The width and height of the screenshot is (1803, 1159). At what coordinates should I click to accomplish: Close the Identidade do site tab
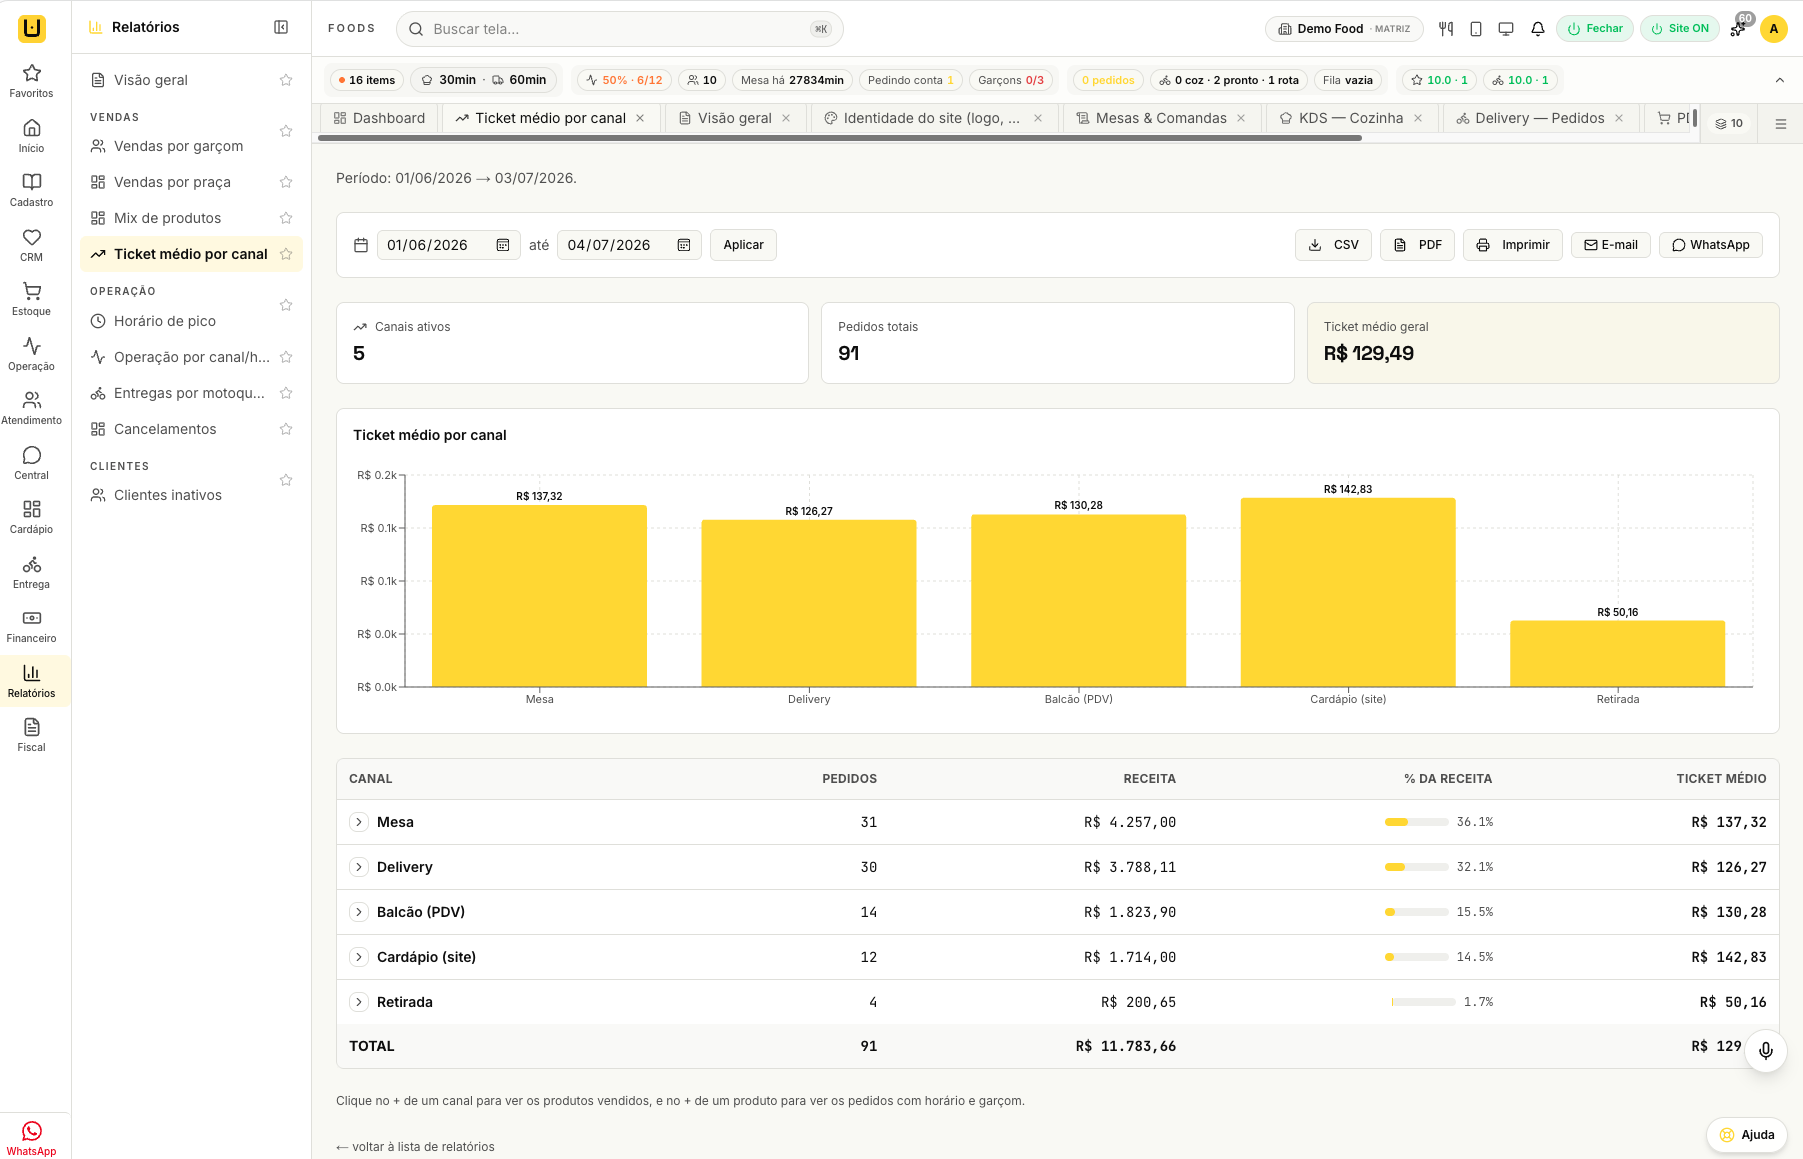[1038, 118]
